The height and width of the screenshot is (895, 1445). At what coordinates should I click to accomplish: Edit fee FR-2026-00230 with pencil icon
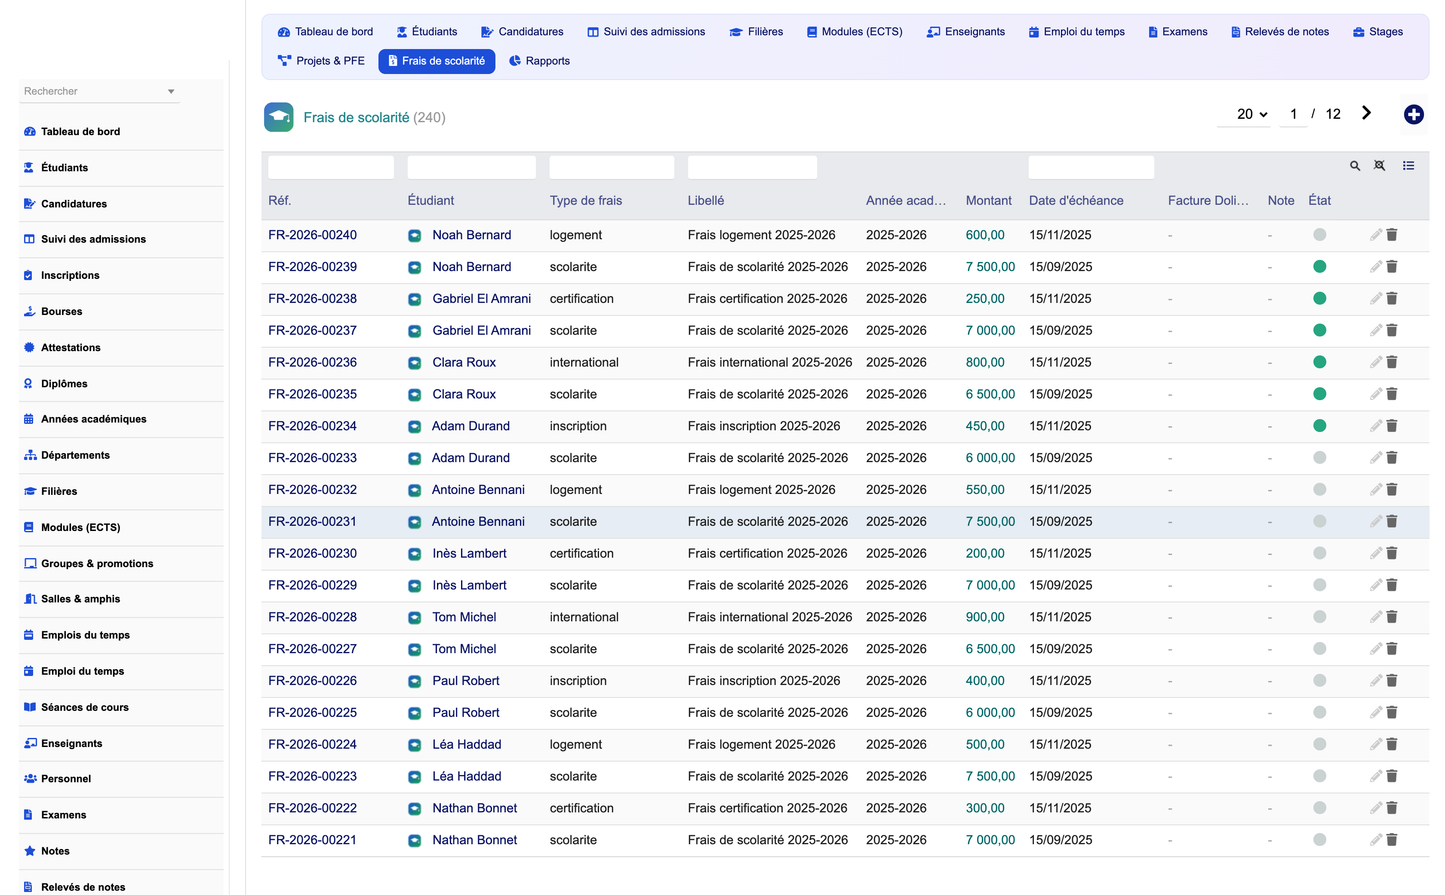click(1376, 553)
